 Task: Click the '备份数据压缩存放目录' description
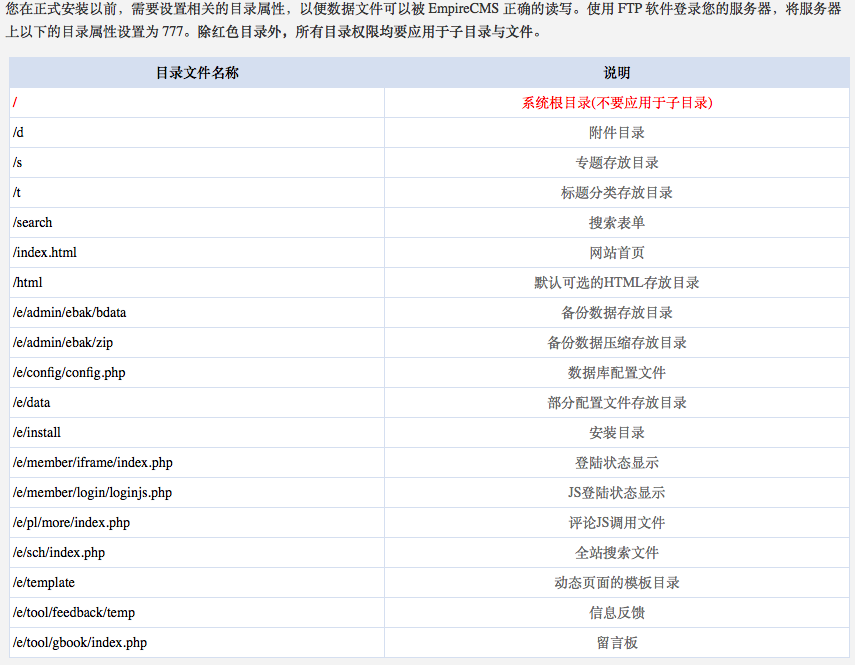tap(617, 342)
